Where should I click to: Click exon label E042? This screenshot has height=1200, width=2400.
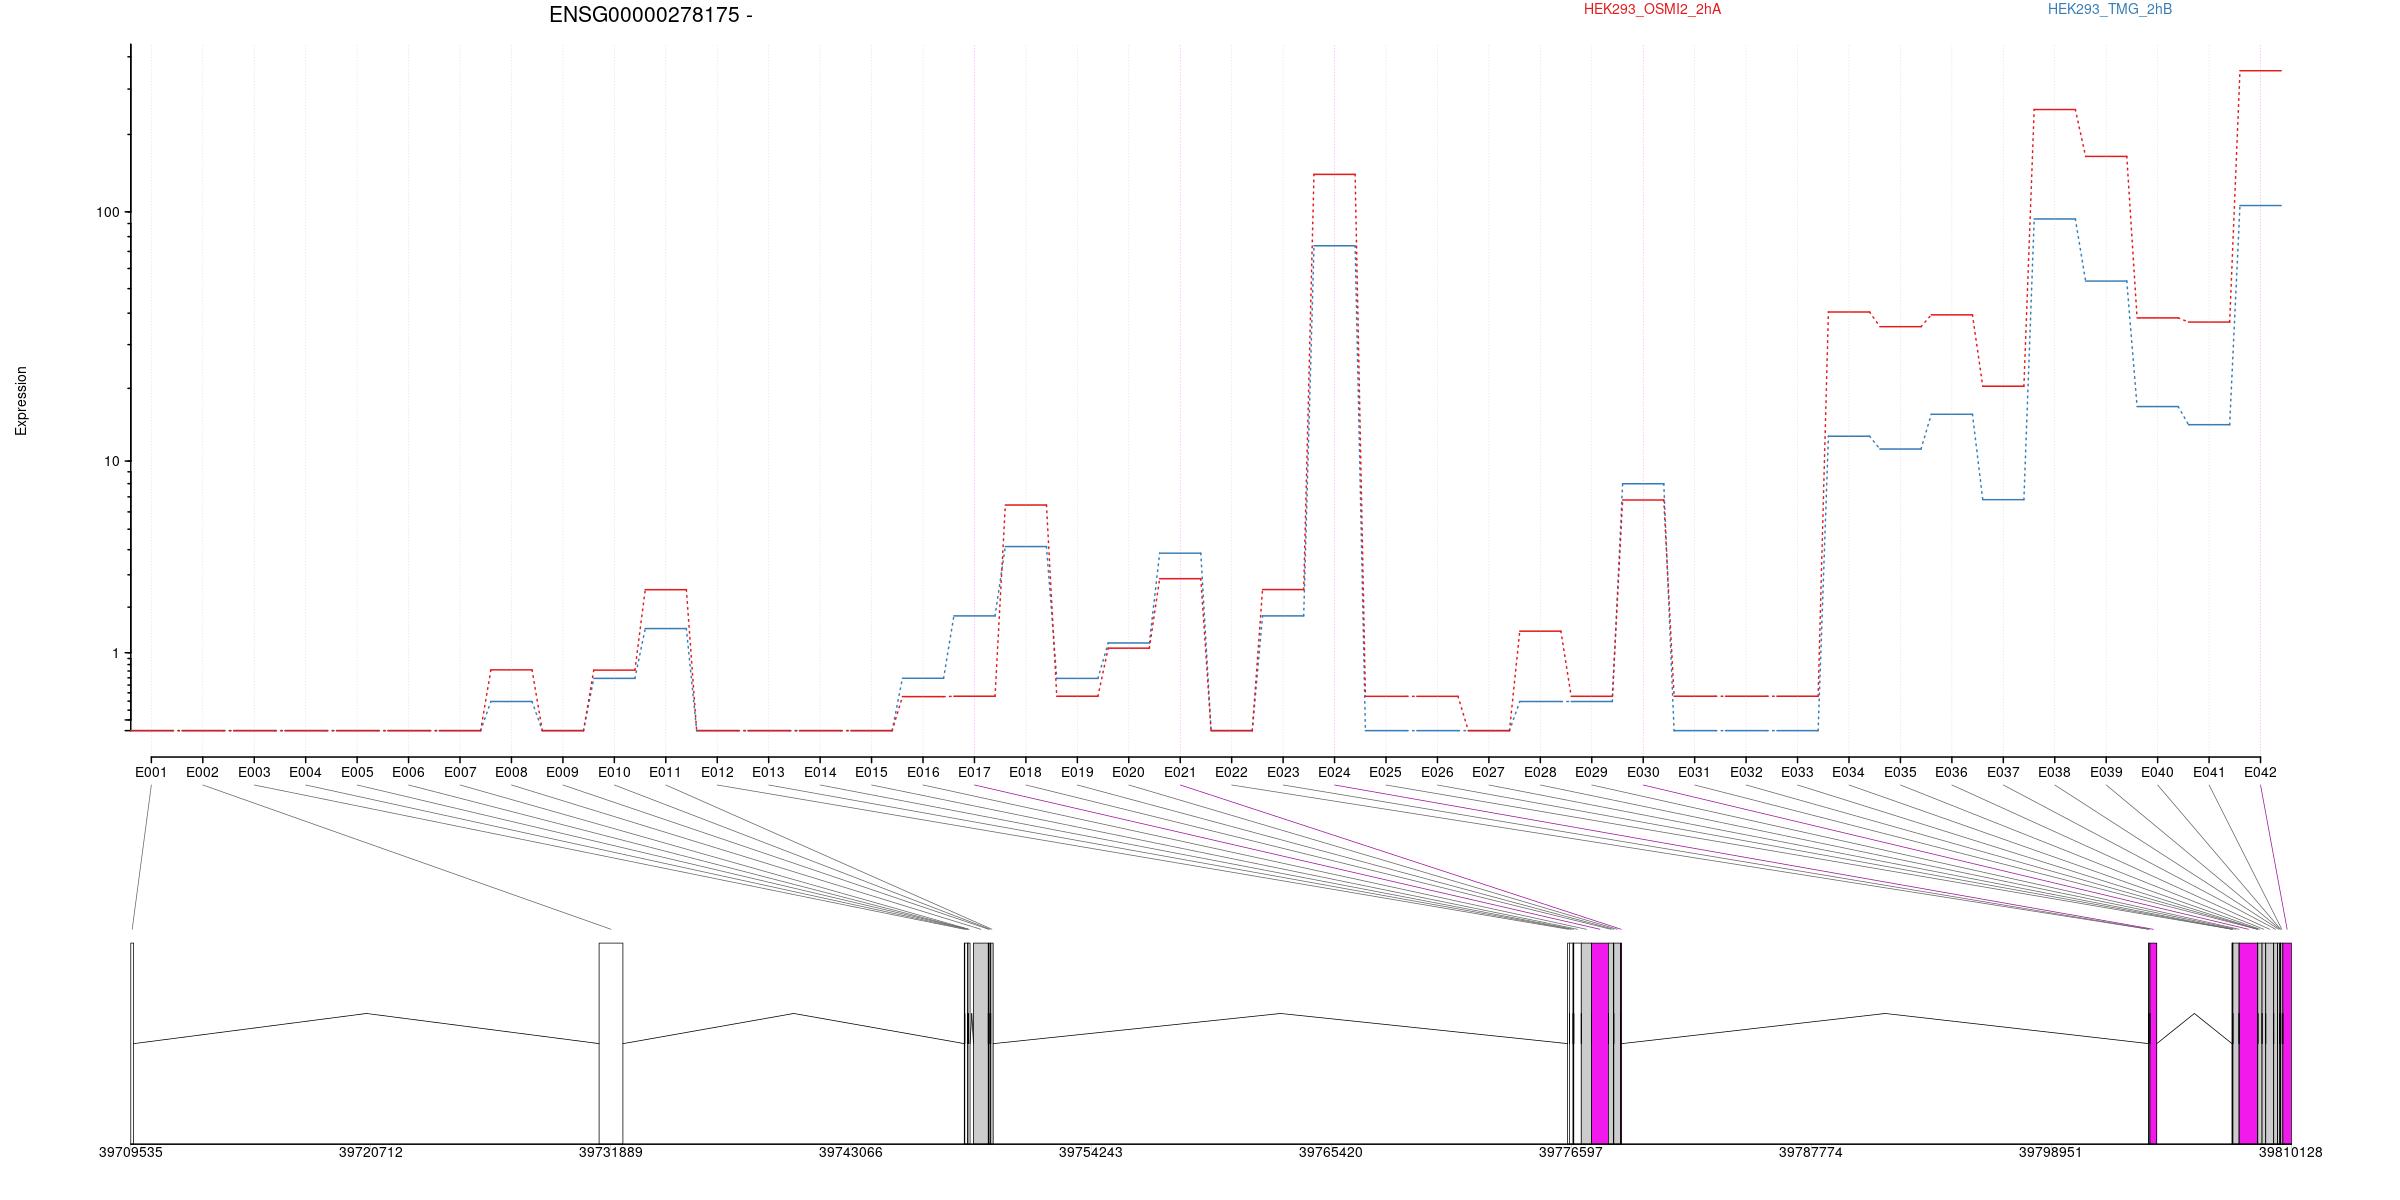click(x=2260, y=772)
